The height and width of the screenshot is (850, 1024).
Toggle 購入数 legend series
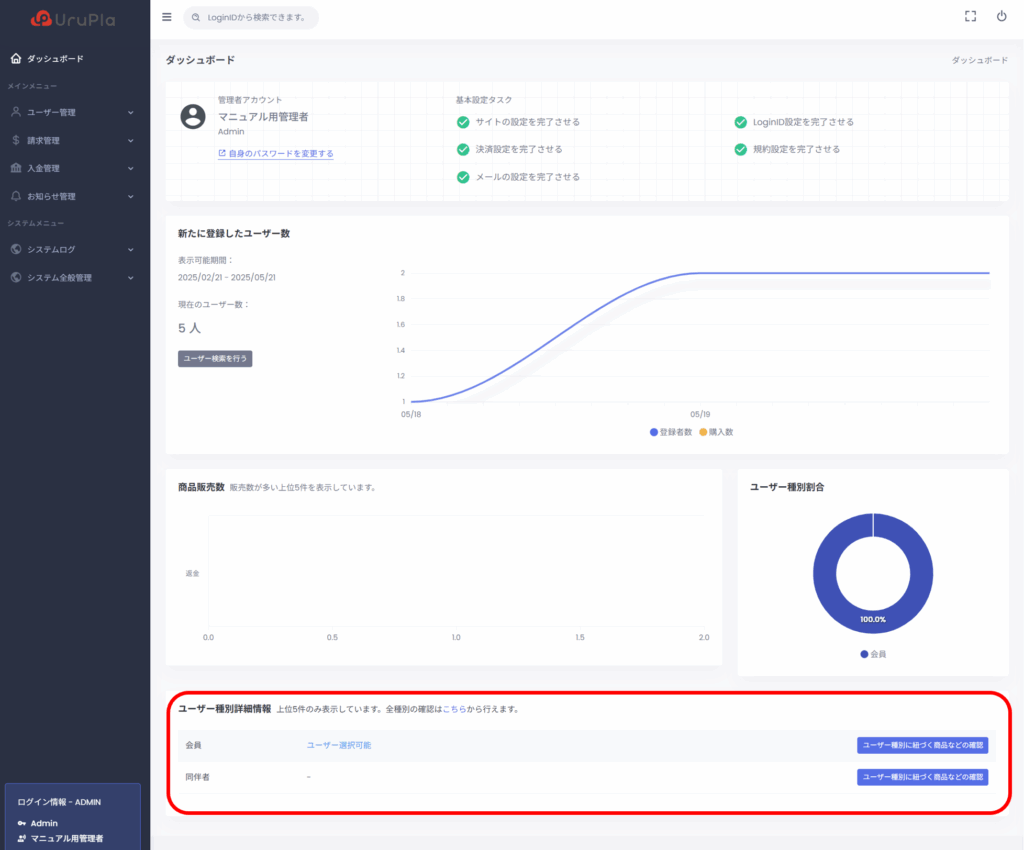click(716, 432)
